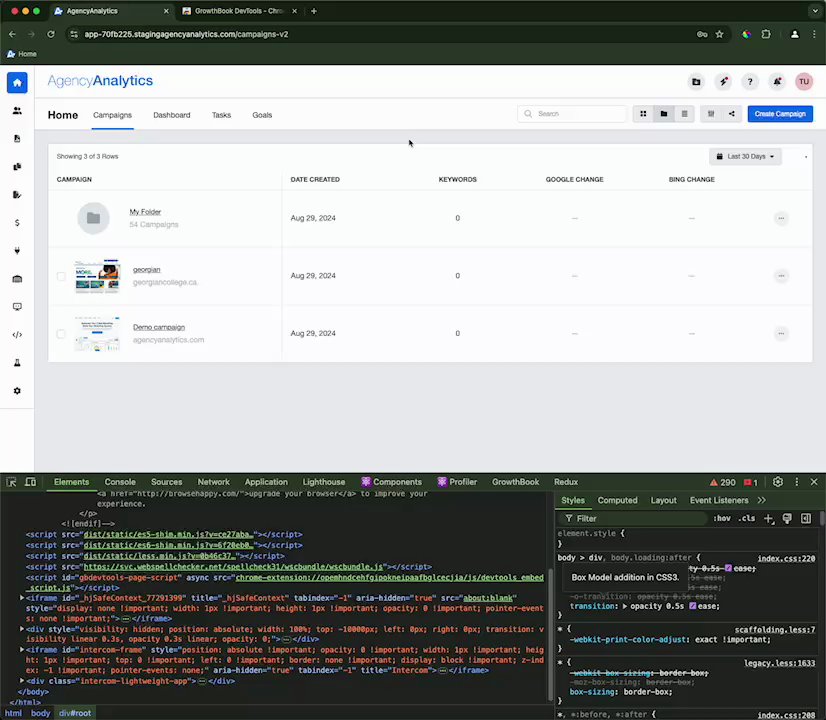Click the monitor icon in the left sidebar

[17, 307]
